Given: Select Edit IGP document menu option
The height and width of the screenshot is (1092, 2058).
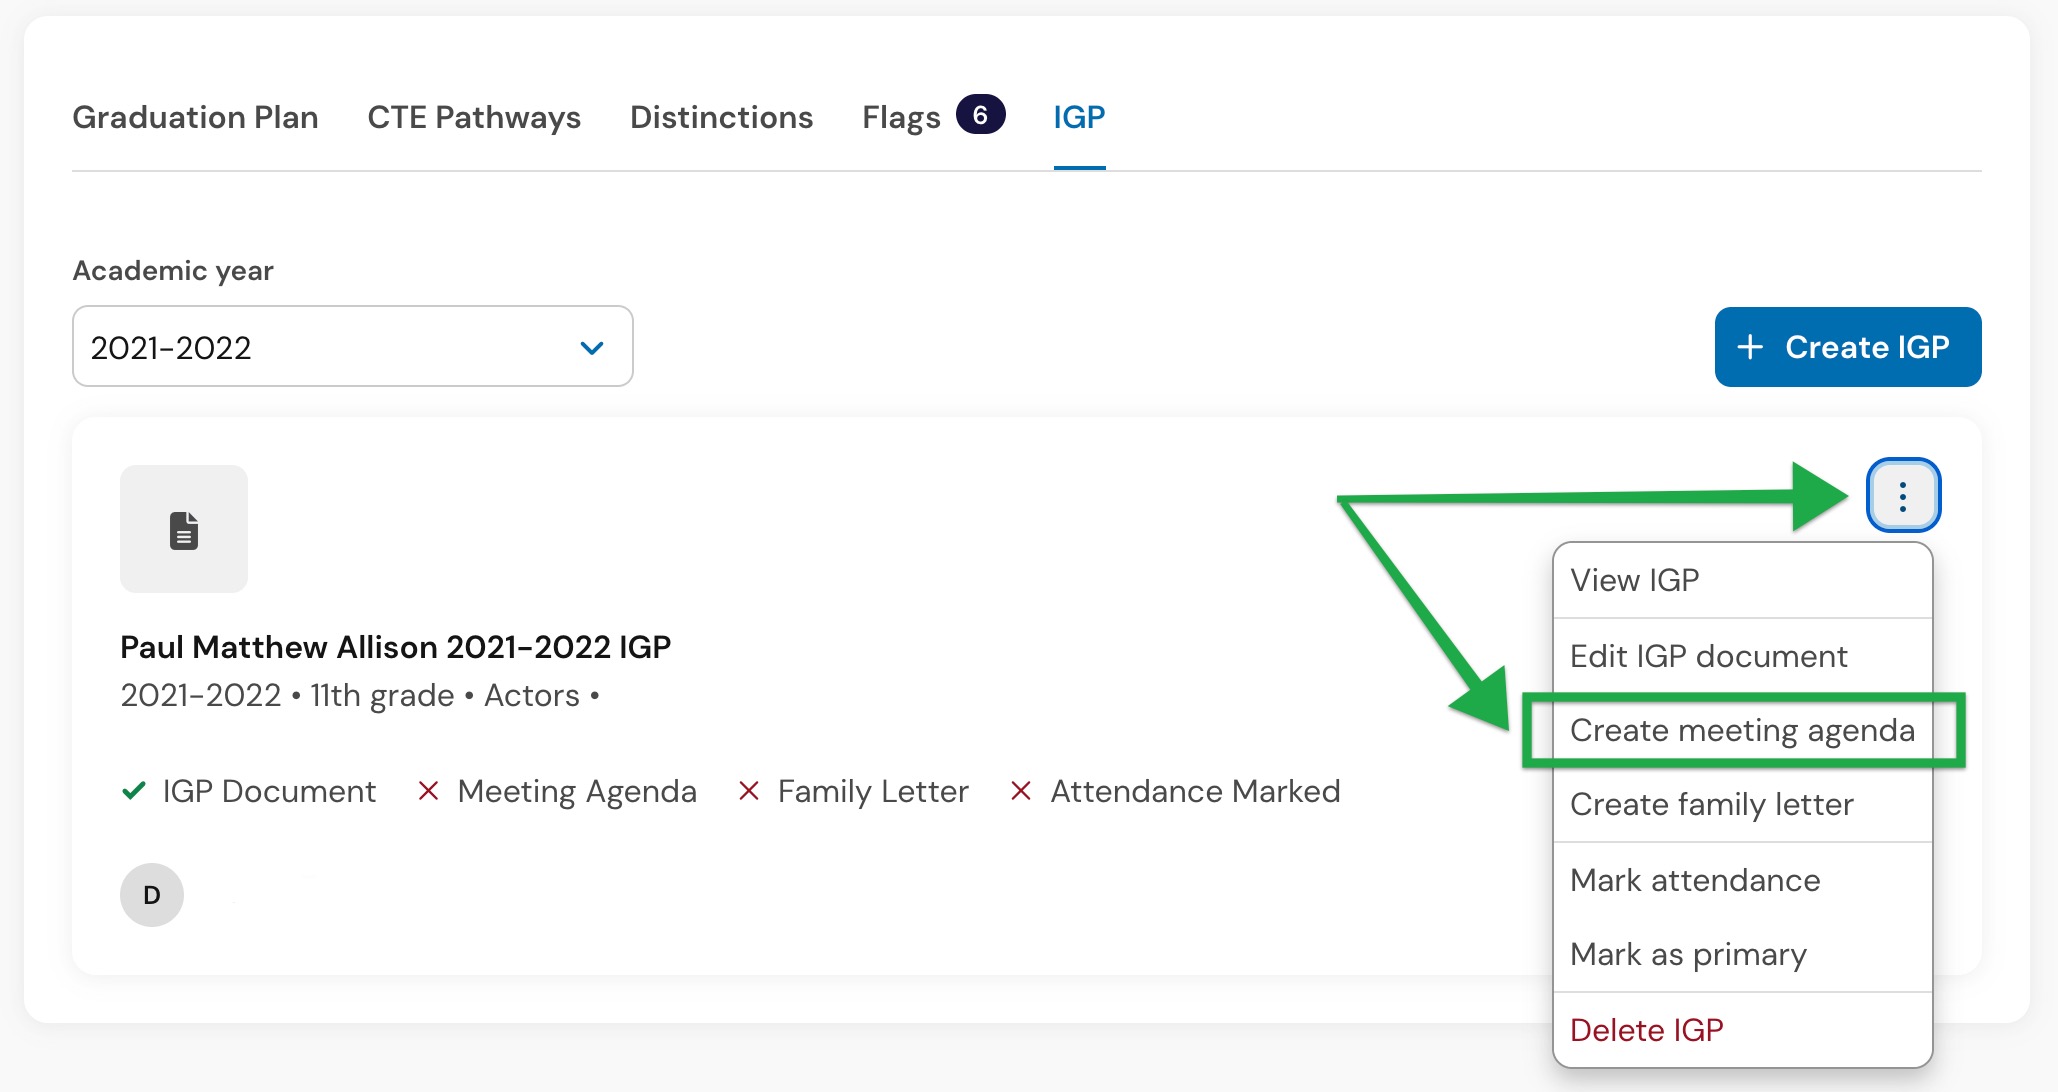Looking at the screenshot, I should (x=1743, y=656).
